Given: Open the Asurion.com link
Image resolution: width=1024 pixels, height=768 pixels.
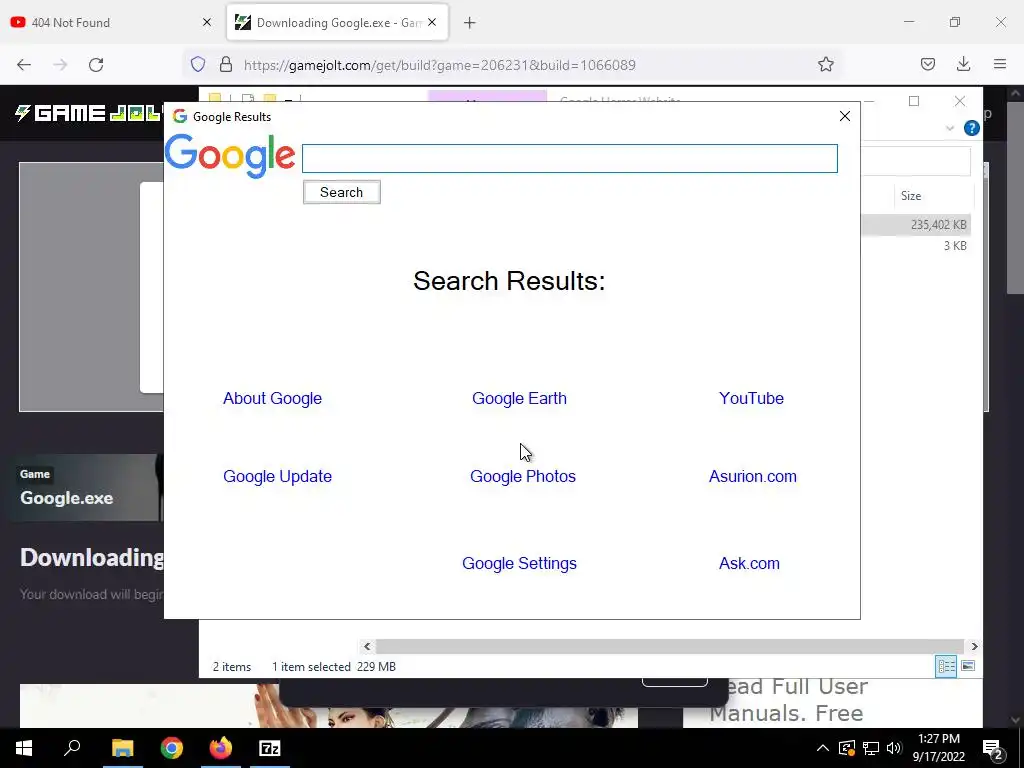Looking at the screenshot, I should pos(752,477).
